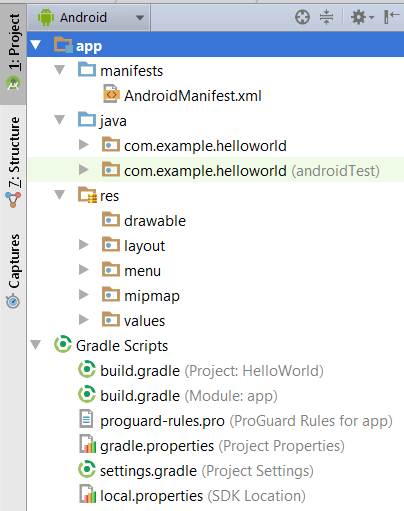The image size is (404, 511).
Task: Collapse the Gradle Scripts node
Action: tap(35, 345)
